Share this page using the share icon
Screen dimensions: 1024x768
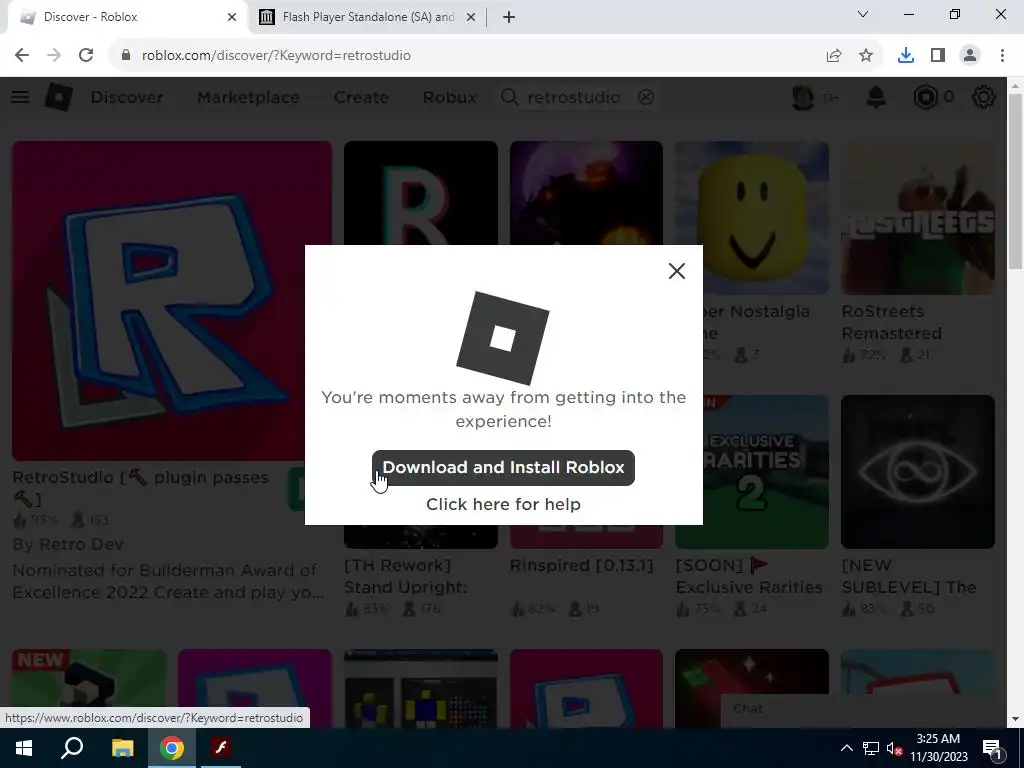pyautogui.click(x=834, y=56)
